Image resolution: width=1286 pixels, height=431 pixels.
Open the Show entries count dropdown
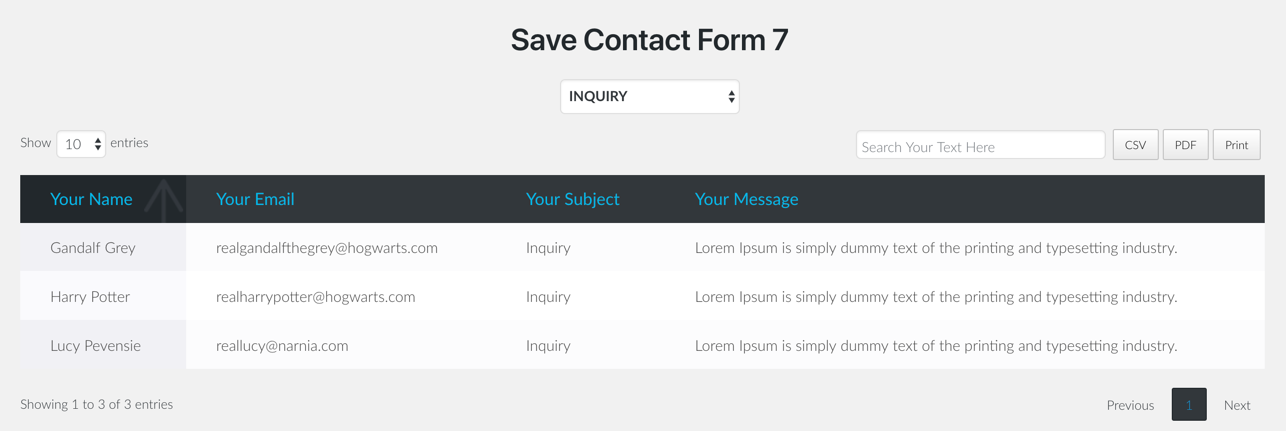(x=81, y=144)
